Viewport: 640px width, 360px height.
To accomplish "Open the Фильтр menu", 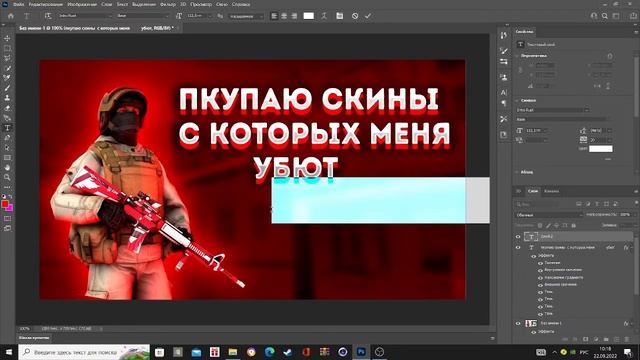I will point(168,4).
